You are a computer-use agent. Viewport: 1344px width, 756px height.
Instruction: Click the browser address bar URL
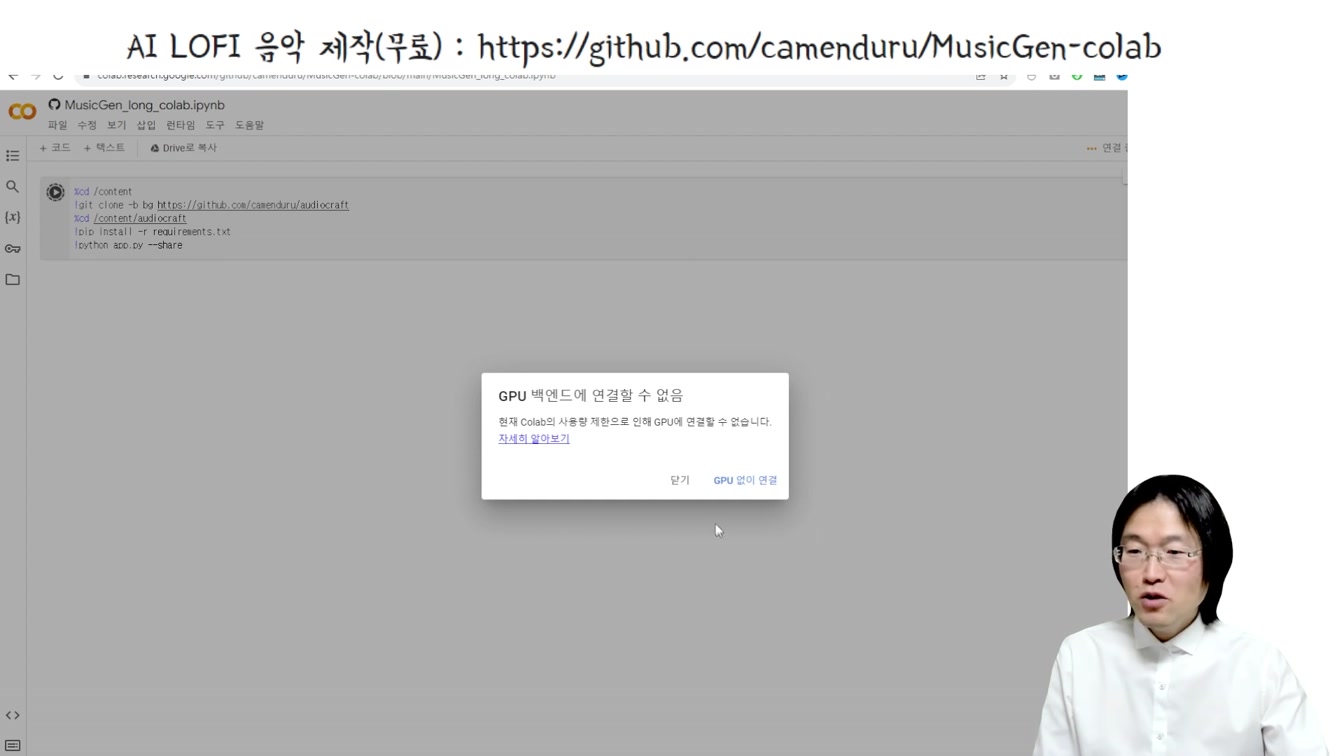pos(326,76)
